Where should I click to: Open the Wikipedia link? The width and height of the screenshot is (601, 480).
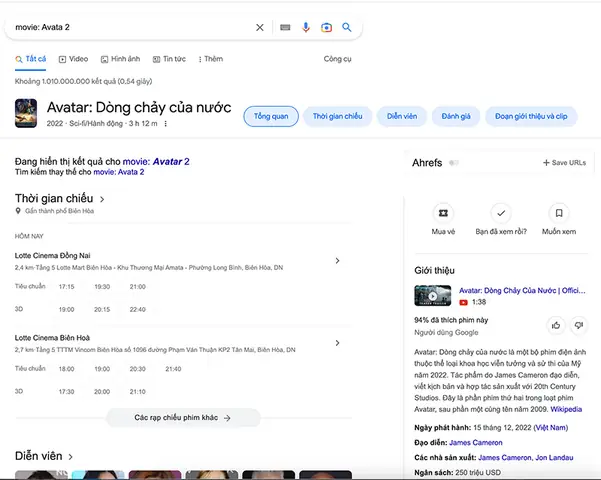[566, 409]
